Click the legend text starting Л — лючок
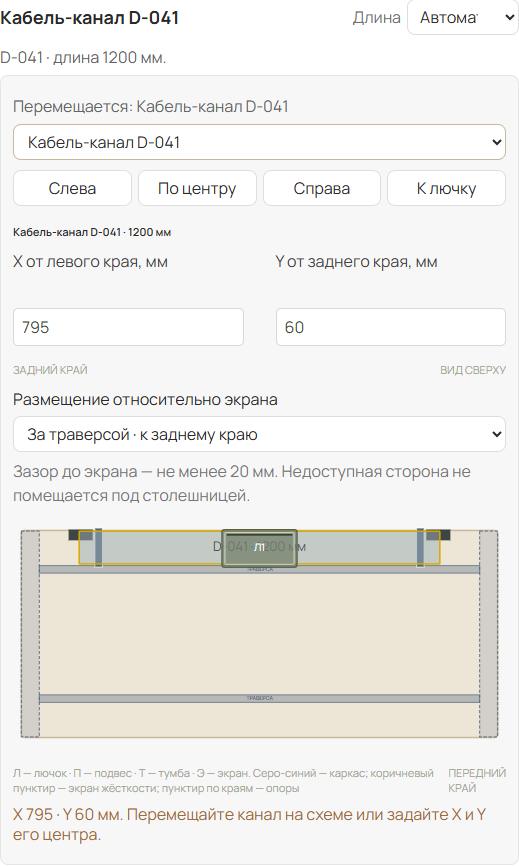The image size is (519, 866). point(224,780)
